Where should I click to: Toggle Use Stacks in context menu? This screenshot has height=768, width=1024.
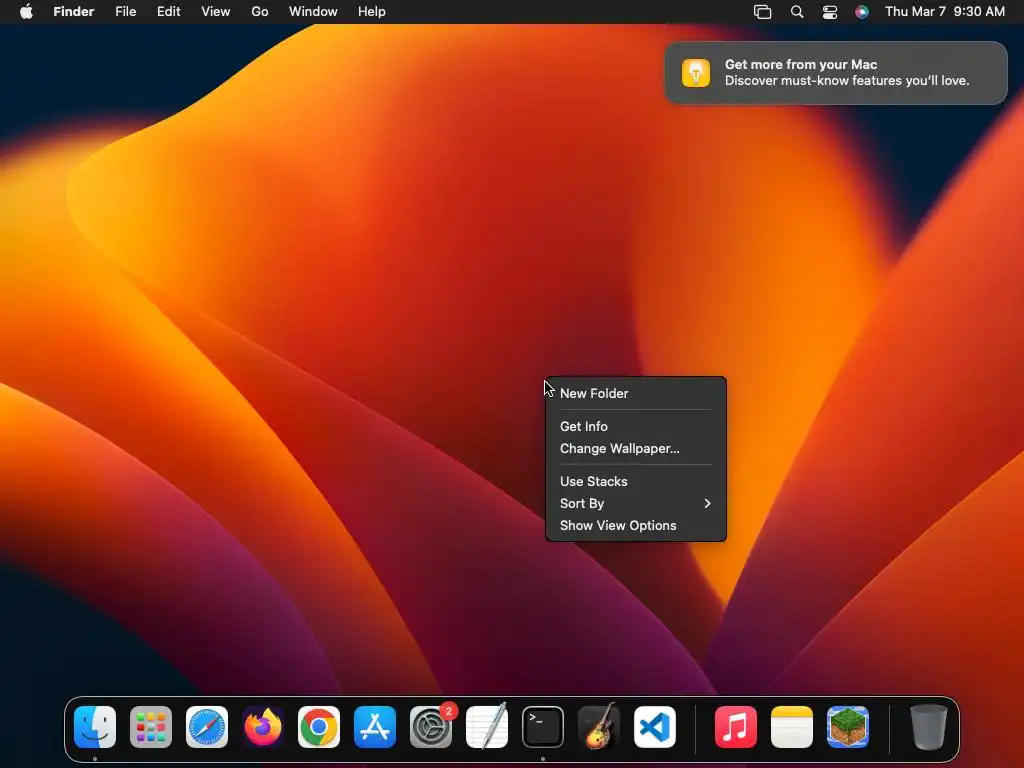635,481
